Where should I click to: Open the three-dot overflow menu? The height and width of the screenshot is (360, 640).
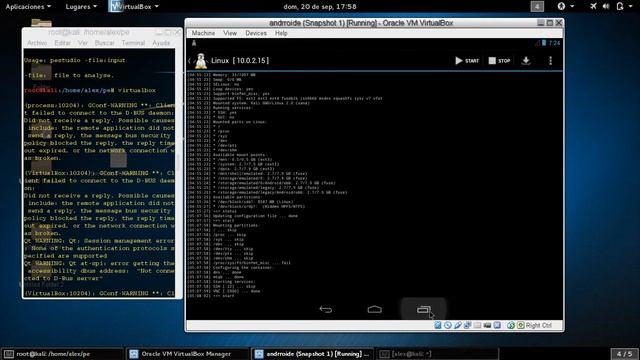550,61
